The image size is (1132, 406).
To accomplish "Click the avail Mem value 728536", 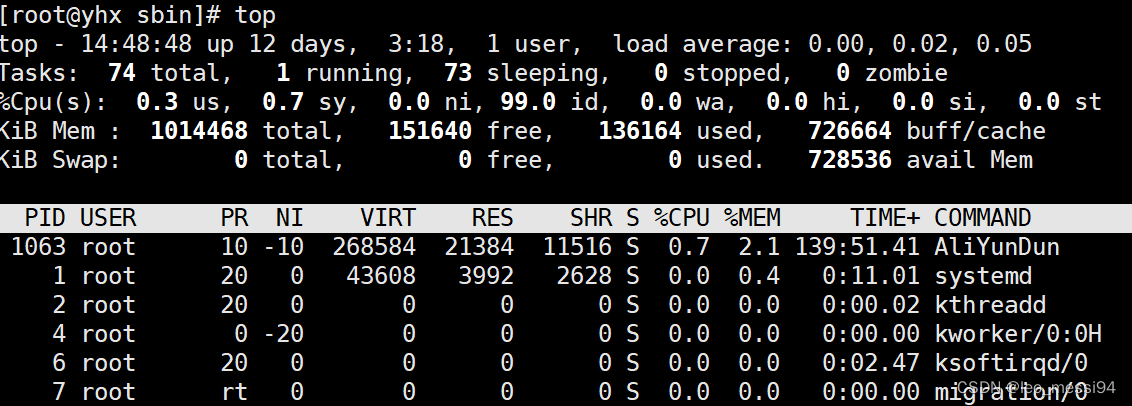I will click(x=850, y=160).
